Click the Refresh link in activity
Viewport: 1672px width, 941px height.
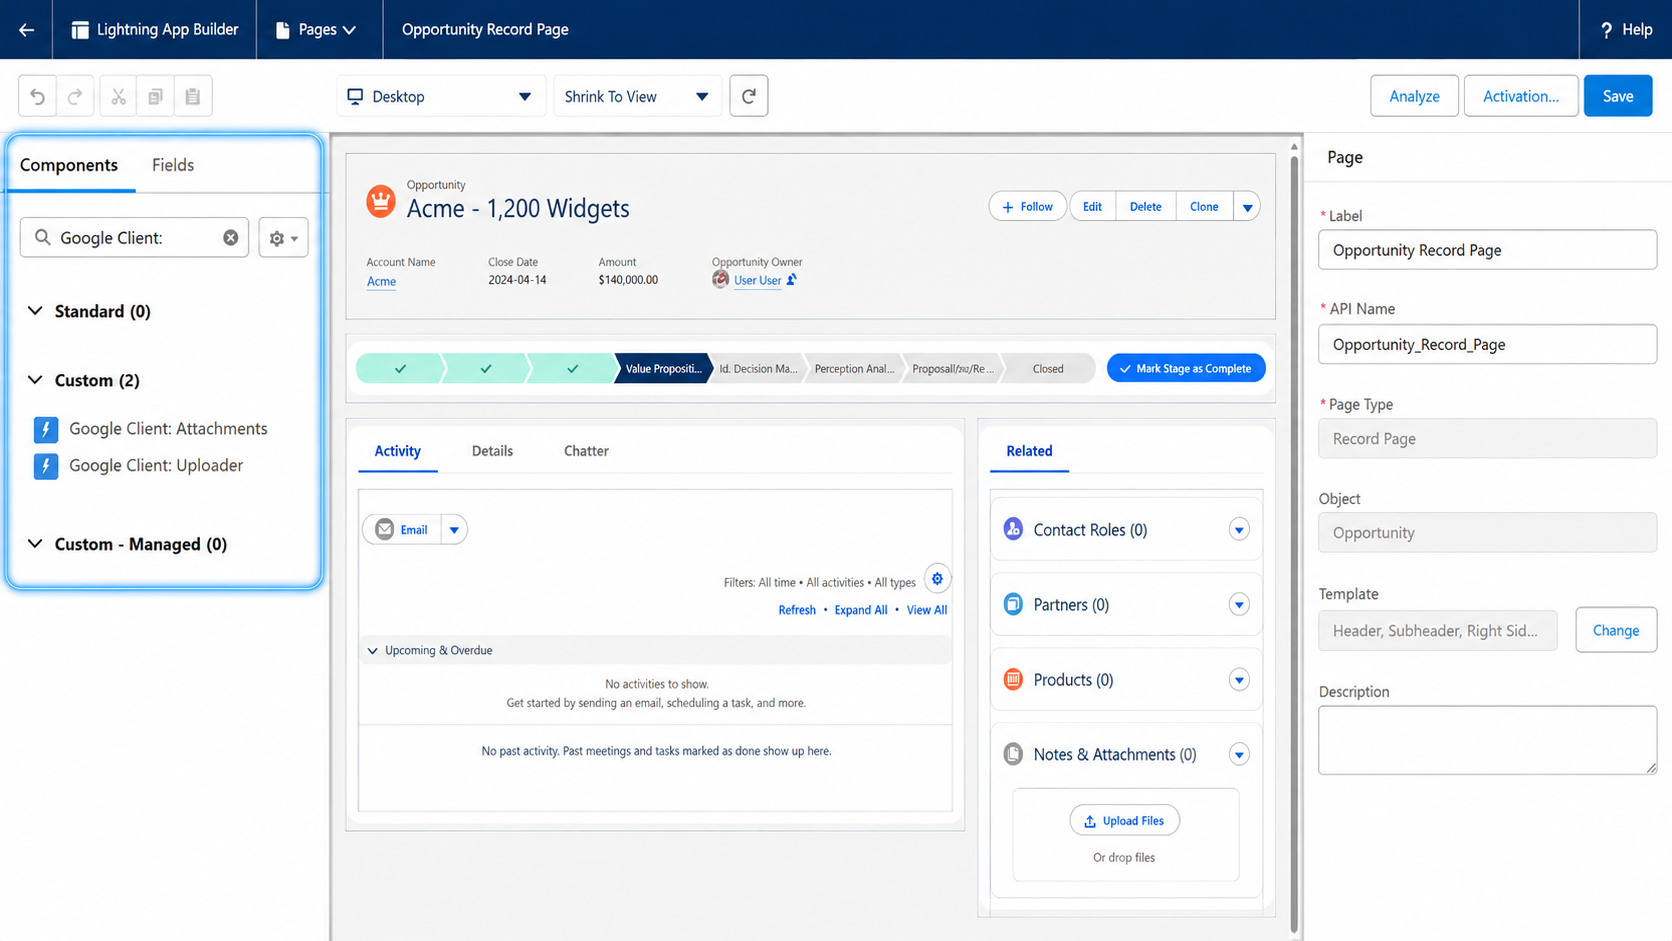pos(797,610)
